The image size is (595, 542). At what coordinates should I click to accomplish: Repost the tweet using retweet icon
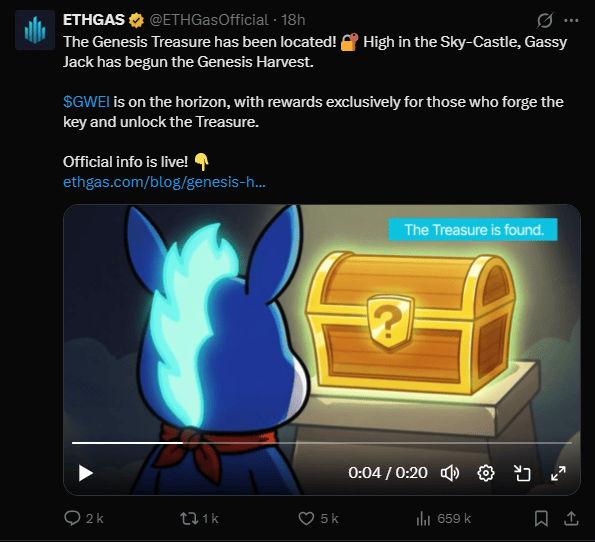click(x=189, y=518)
